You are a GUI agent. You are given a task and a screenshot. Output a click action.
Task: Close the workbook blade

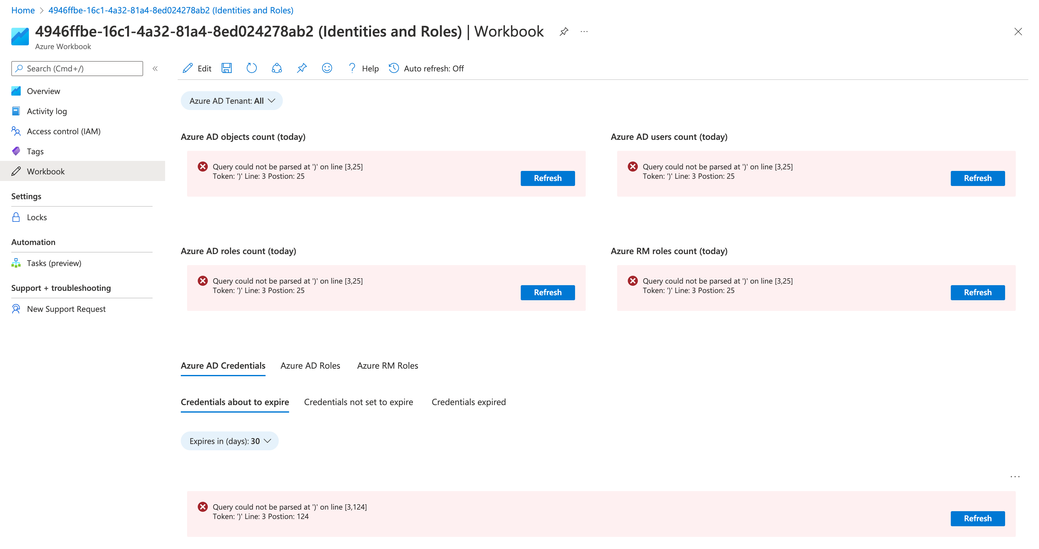(x=1018, y=32)
